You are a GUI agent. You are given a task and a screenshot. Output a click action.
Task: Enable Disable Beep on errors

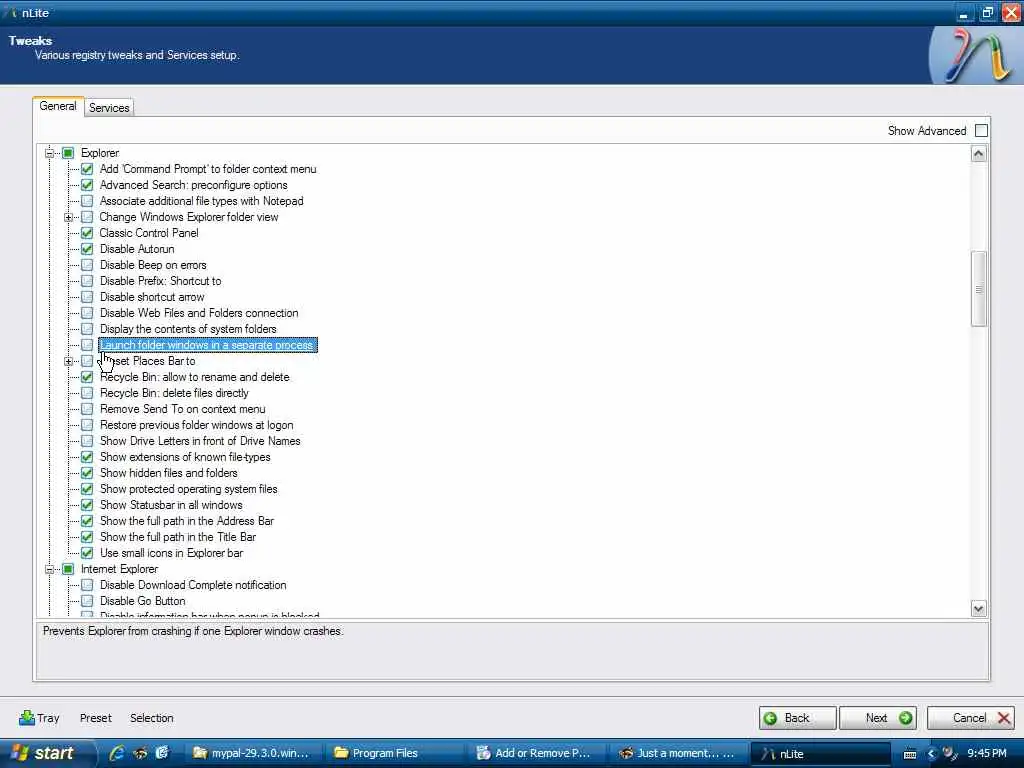point(87,265)
